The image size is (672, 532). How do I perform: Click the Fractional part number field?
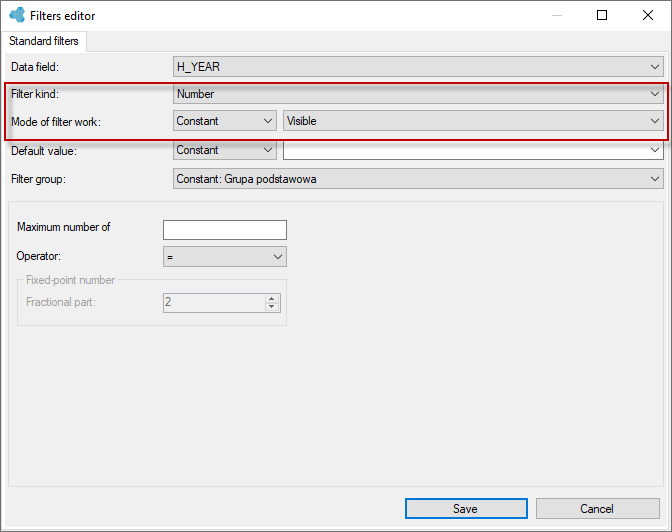pyautogui.click(x=222, y=303)
